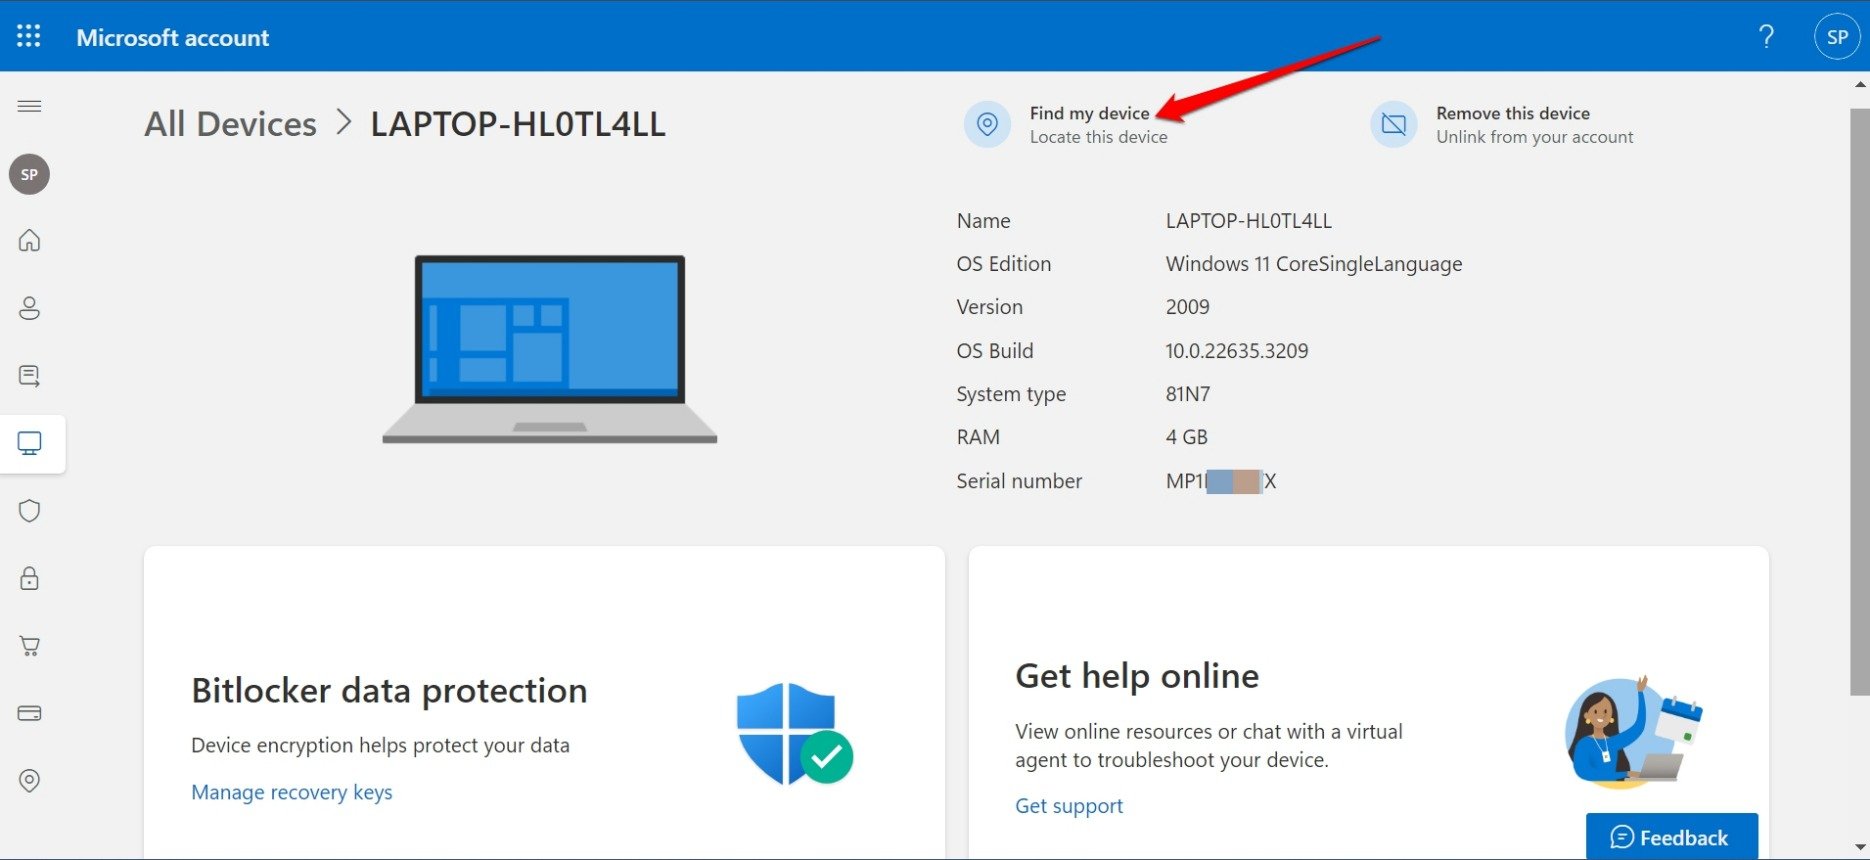
Task: Click the Bitlocker data protection heading
Action: coord(389,691)
